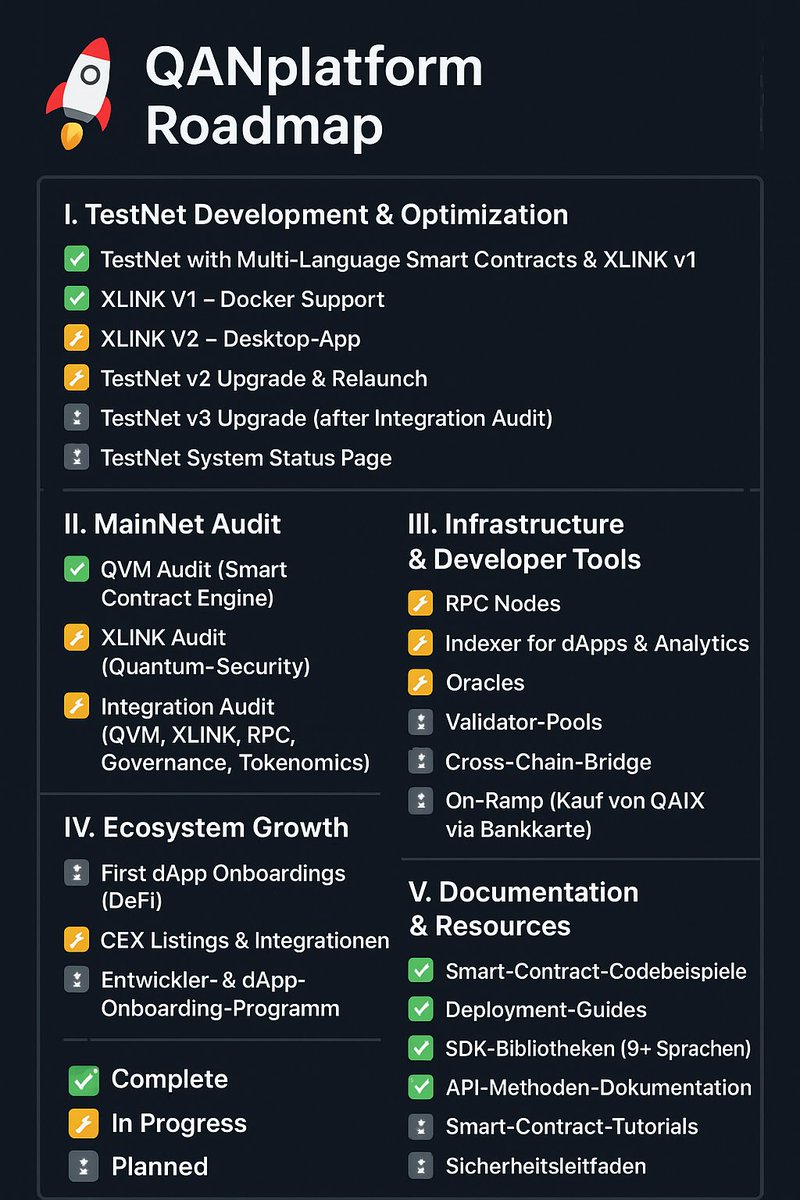Click orange icon beside Integration Audit
This screenshot has width=800, height=1200.
tap(76, 706)
